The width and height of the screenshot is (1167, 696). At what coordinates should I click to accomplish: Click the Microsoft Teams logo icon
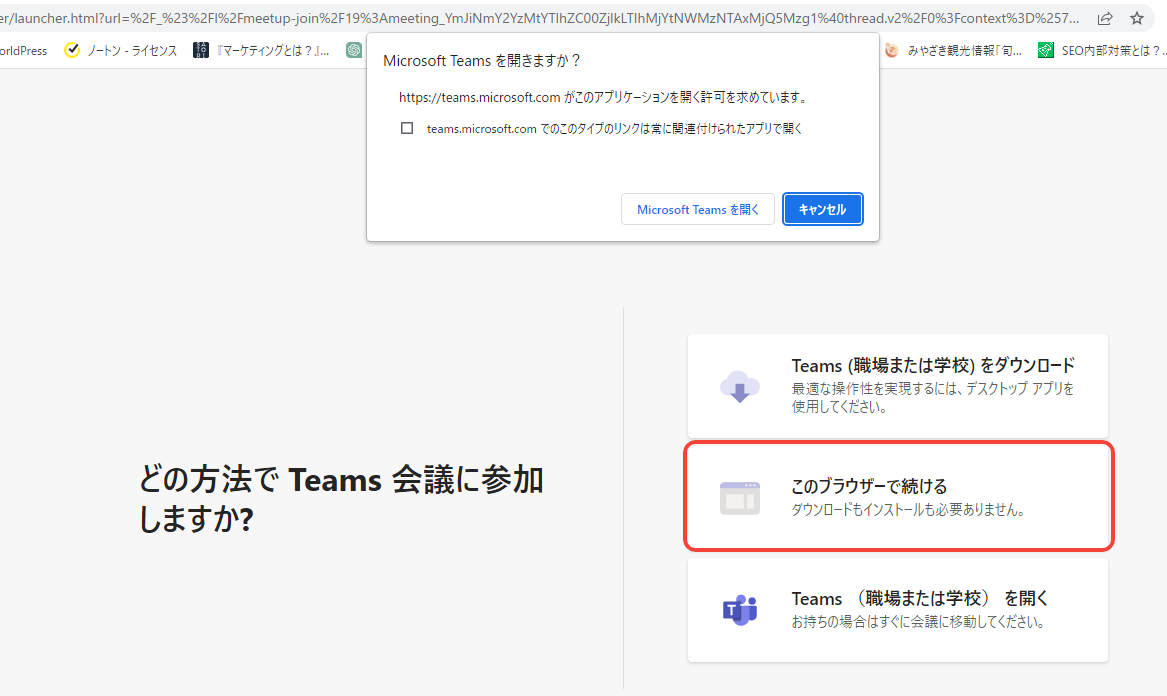tap(740, 610)
